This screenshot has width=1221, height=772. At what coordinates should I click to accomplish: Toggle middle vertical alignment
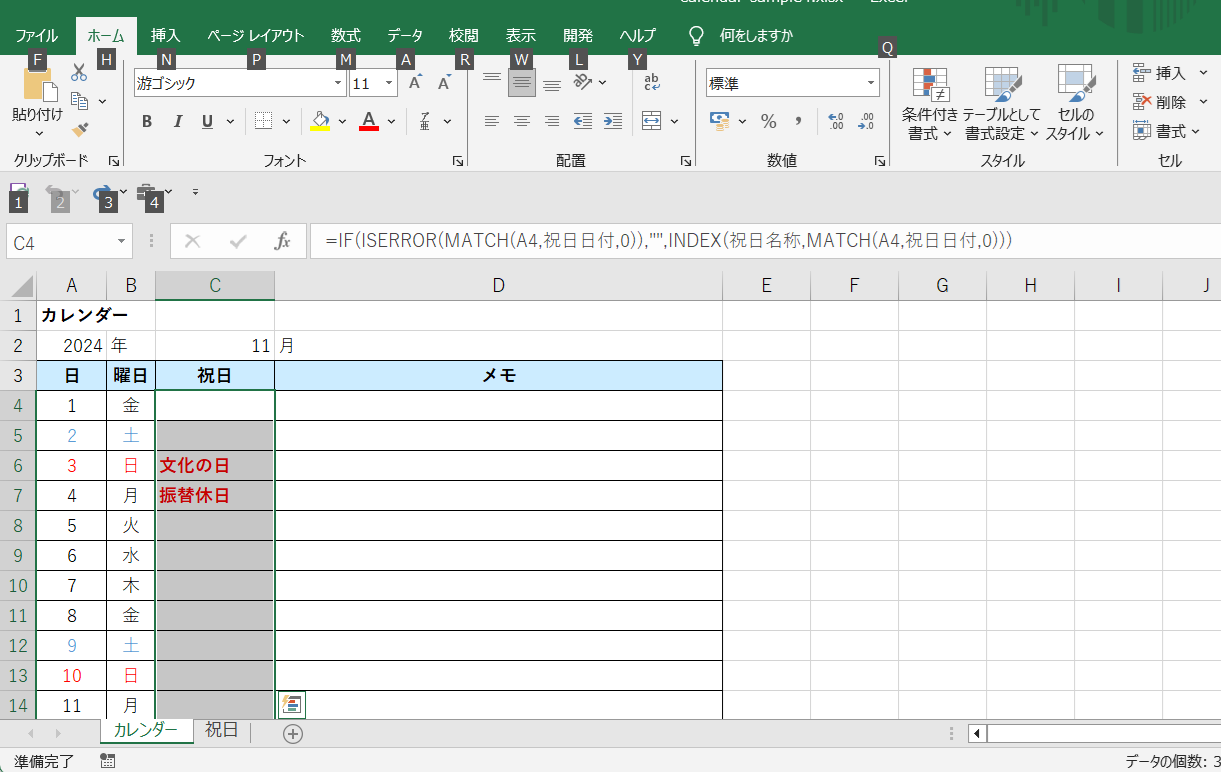click(x=521, y=84)
